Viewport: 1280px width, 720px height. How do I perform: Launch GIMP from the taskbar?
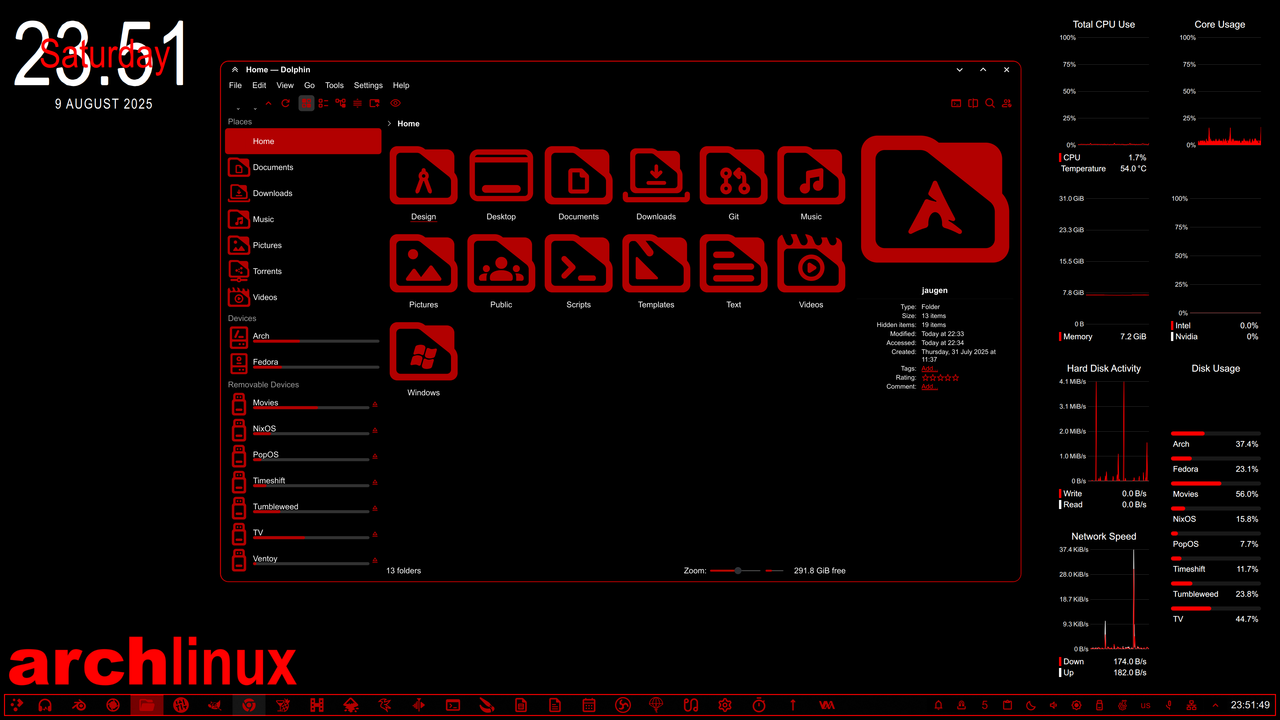click(215, 705)
